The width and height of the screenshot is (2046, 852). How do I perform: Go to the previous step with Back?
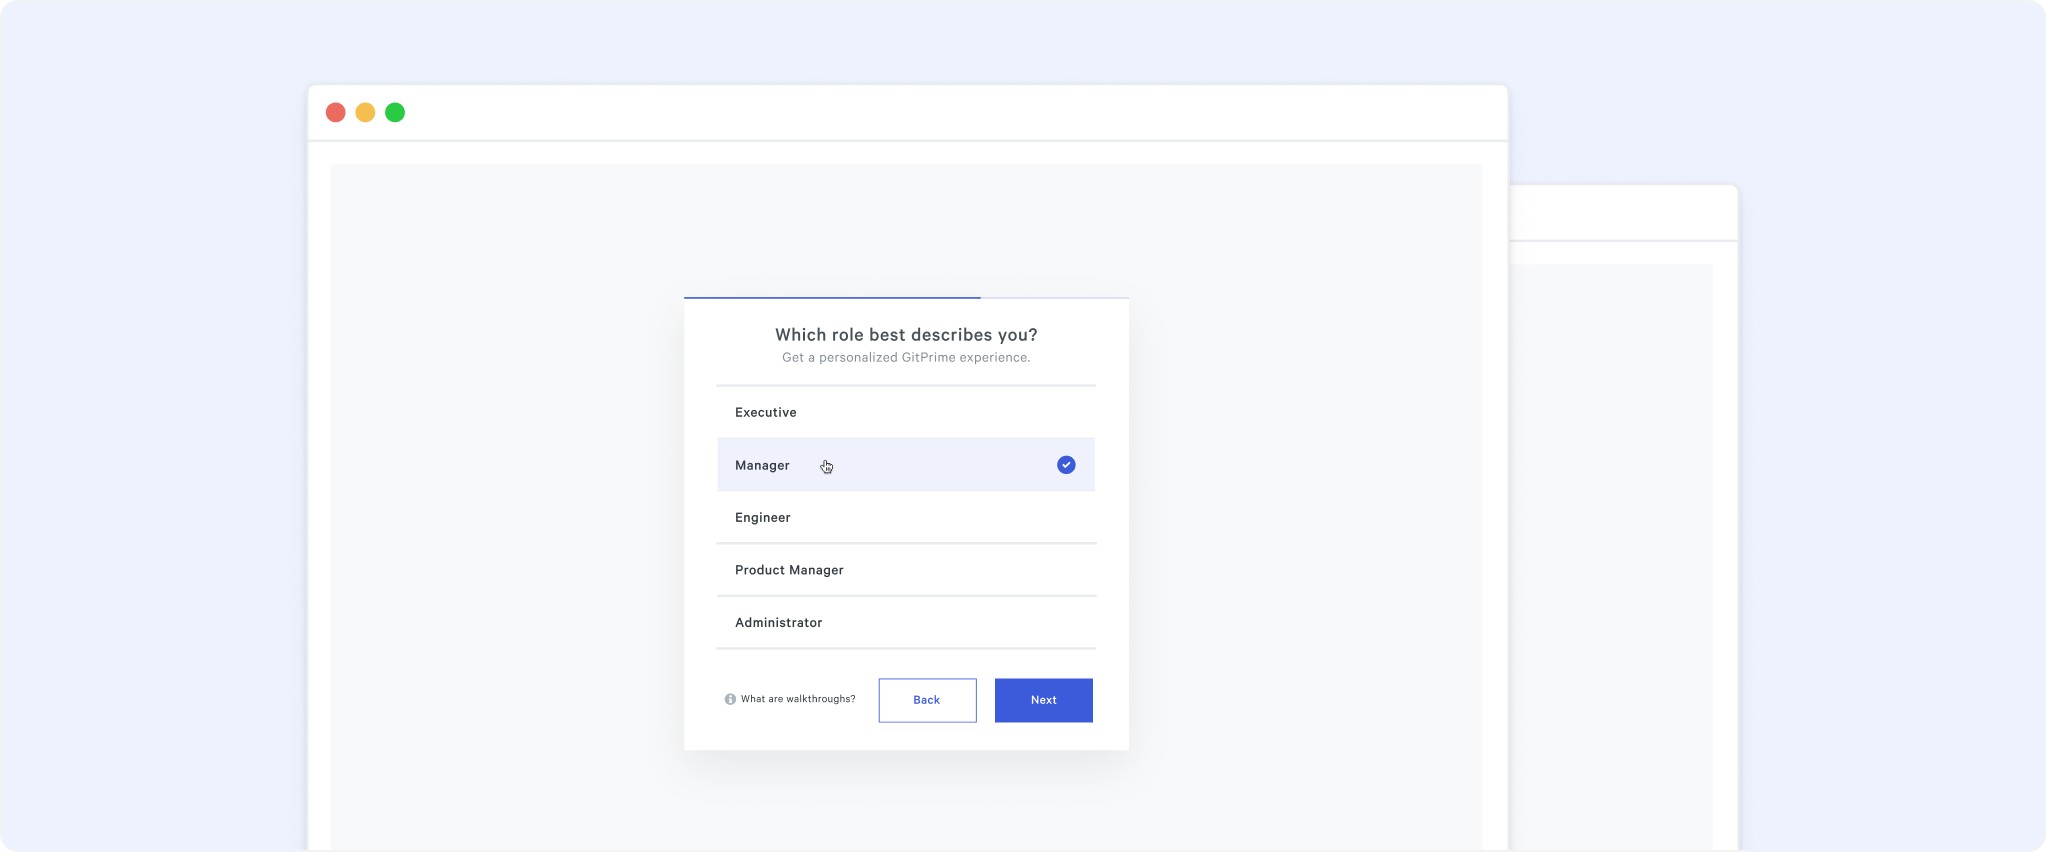click(x=927, y=700)
